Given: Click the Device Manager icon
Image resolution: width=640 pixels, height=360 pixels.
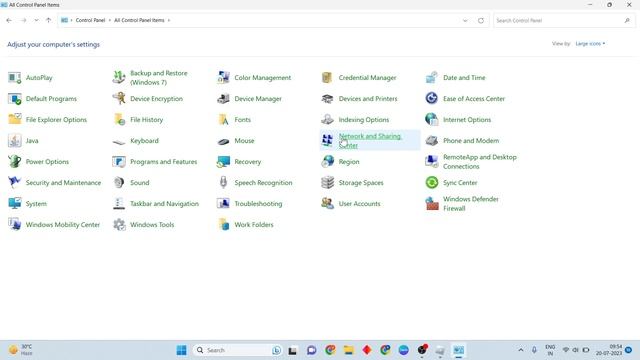Looking at the screenshot, I should [223, 99].
